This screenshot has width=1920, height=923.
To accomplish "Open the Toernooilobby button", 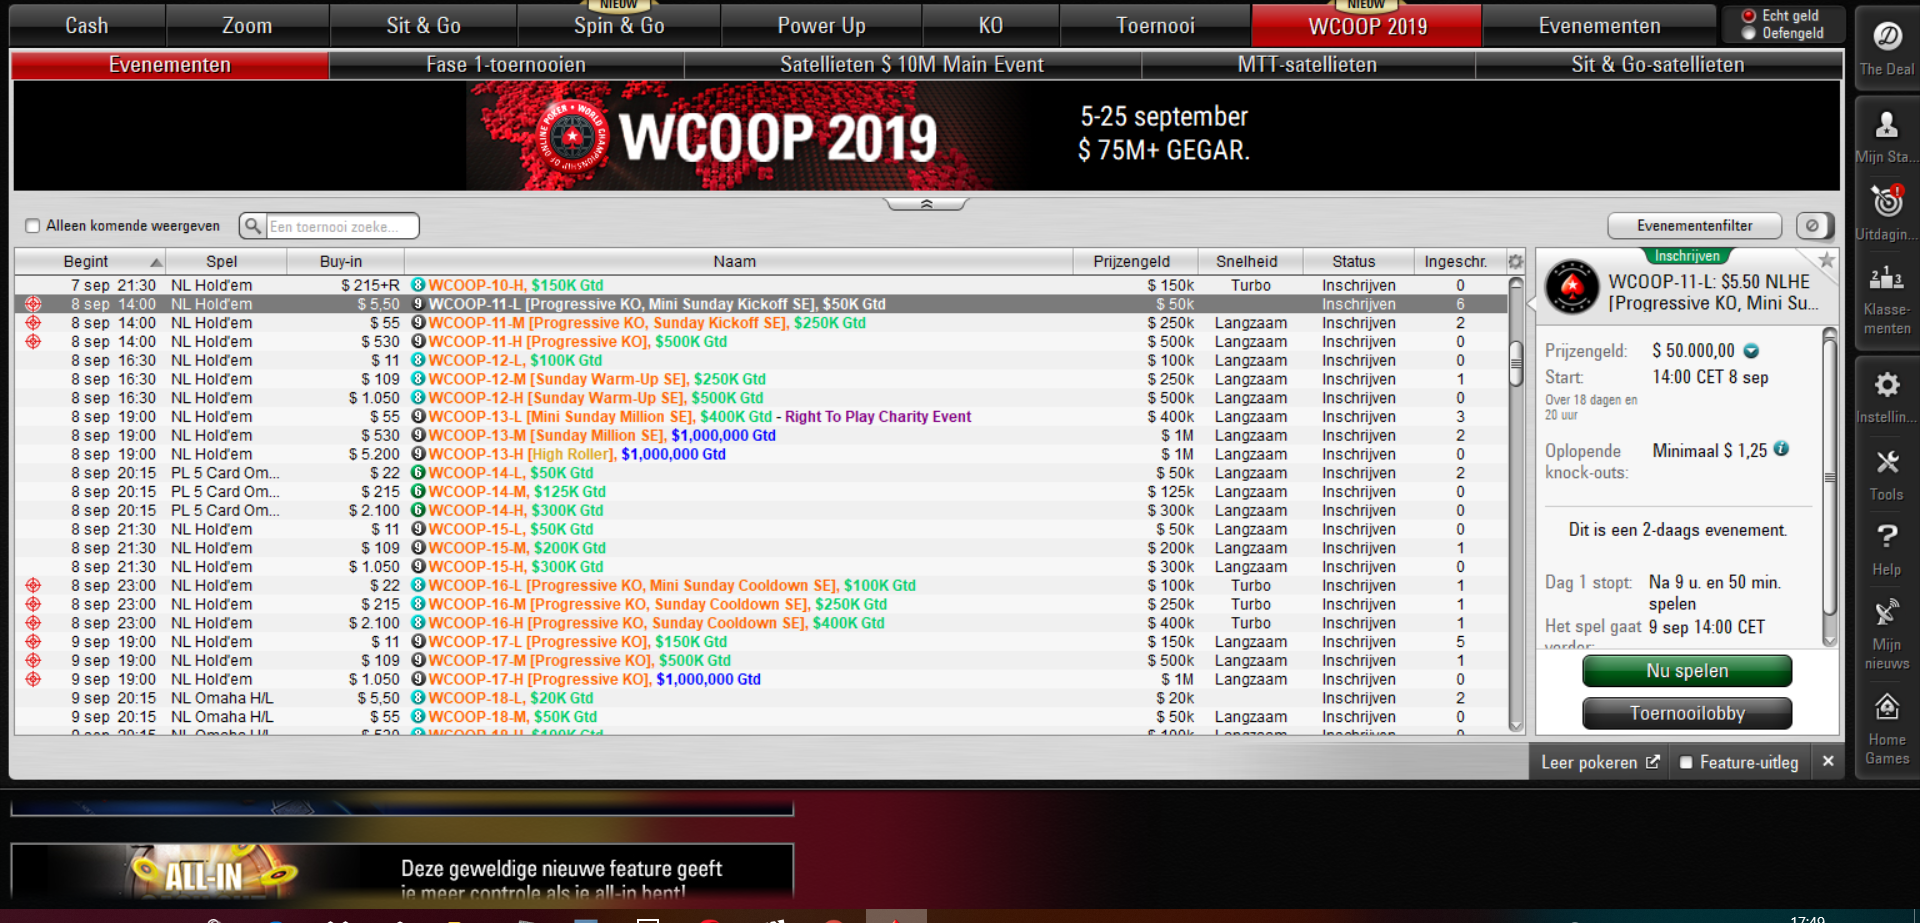I will click(x=1687, y=714).
